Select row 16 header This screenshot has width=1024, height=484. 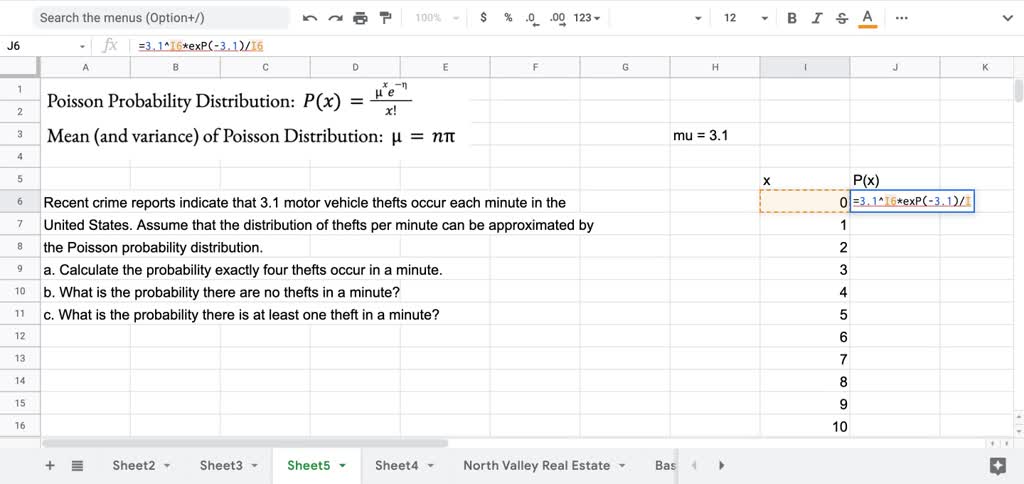pyautogui.click(x=20, y=425)
